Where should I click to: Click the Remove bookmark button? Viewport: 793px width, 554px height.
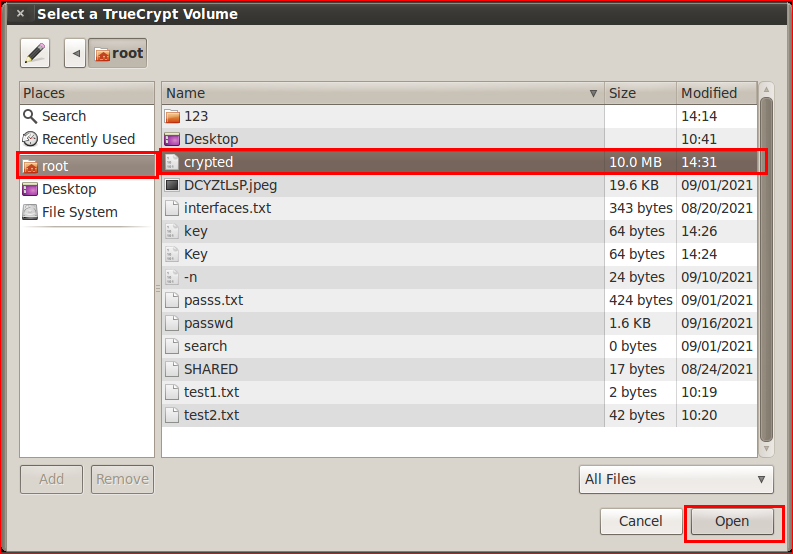coord(122,479)
